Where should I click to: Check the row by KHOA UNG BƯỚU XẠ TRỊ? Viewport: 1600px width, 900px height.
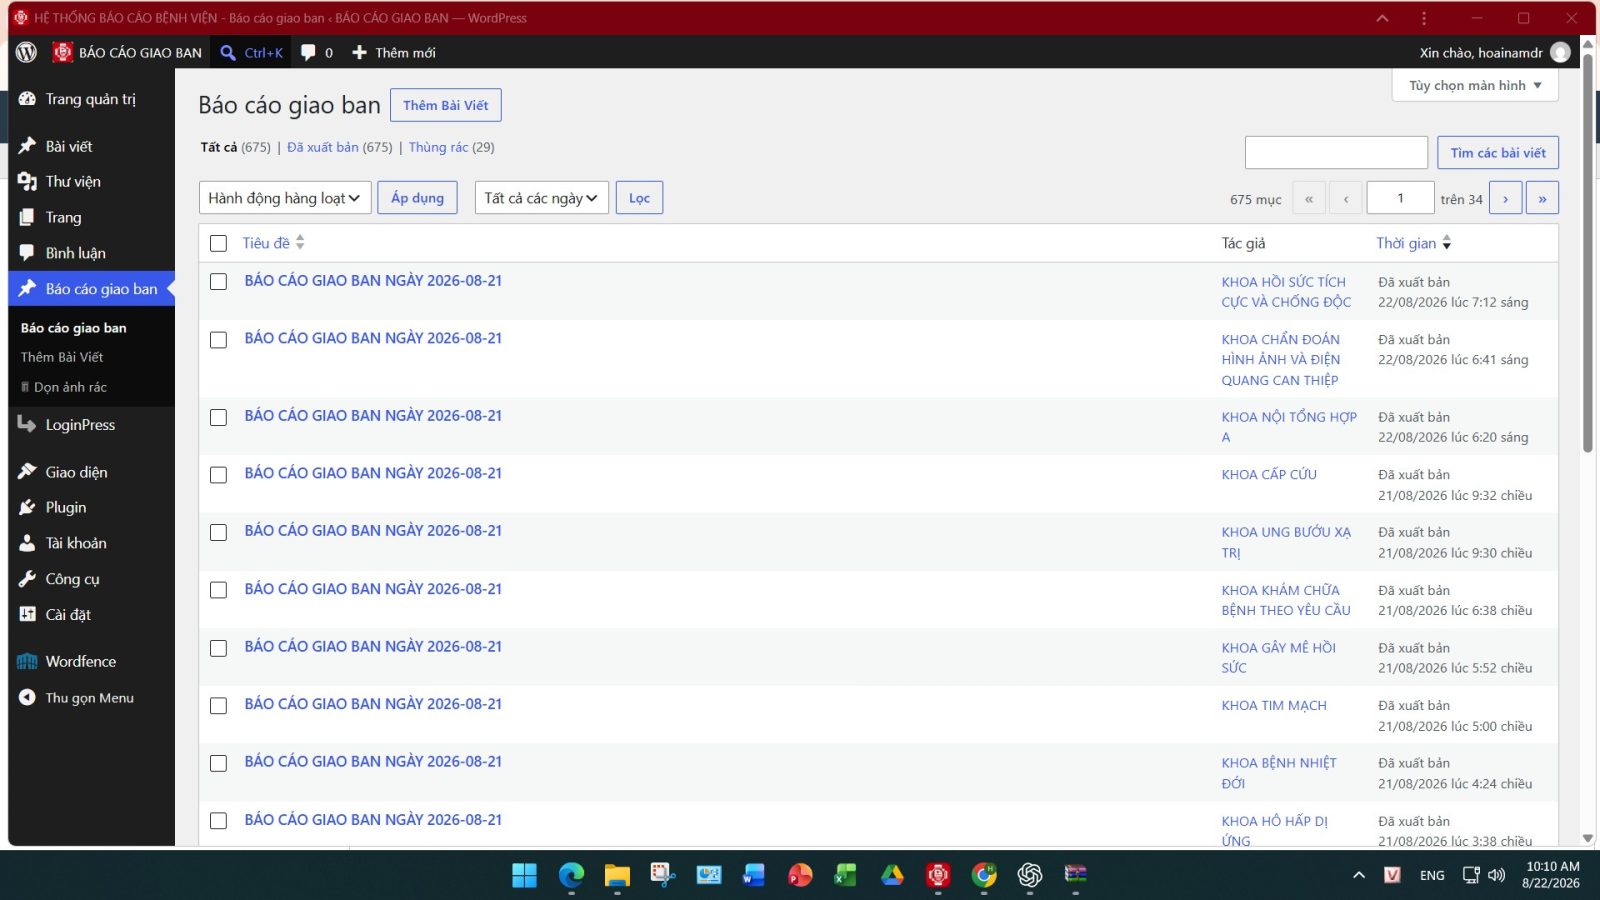click(x=218, y=533)
